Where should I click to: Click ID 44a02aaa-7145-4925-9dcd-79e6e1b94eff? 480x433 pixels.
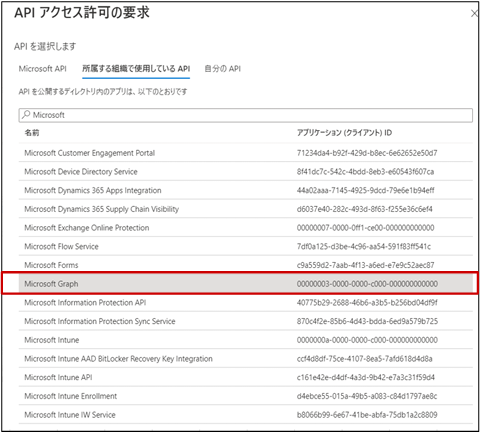tap(366, 190)
